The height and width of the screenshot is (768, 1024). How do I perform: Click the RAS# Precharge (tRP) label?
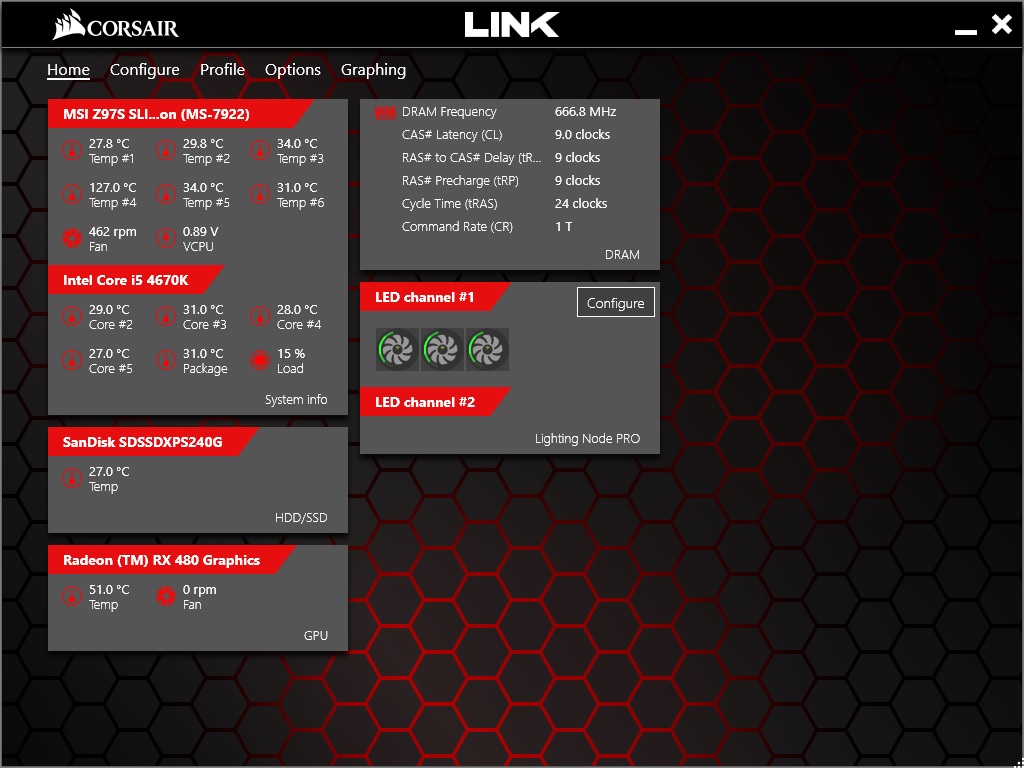(460, 180)
